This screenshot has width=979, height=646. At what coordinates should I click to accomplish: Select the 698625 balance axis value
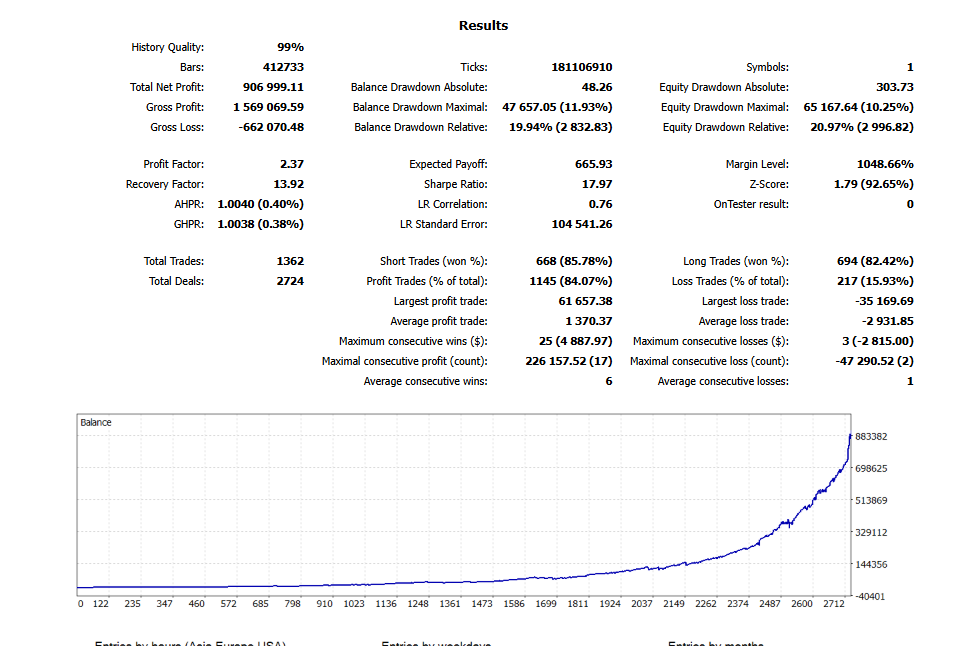871,468
